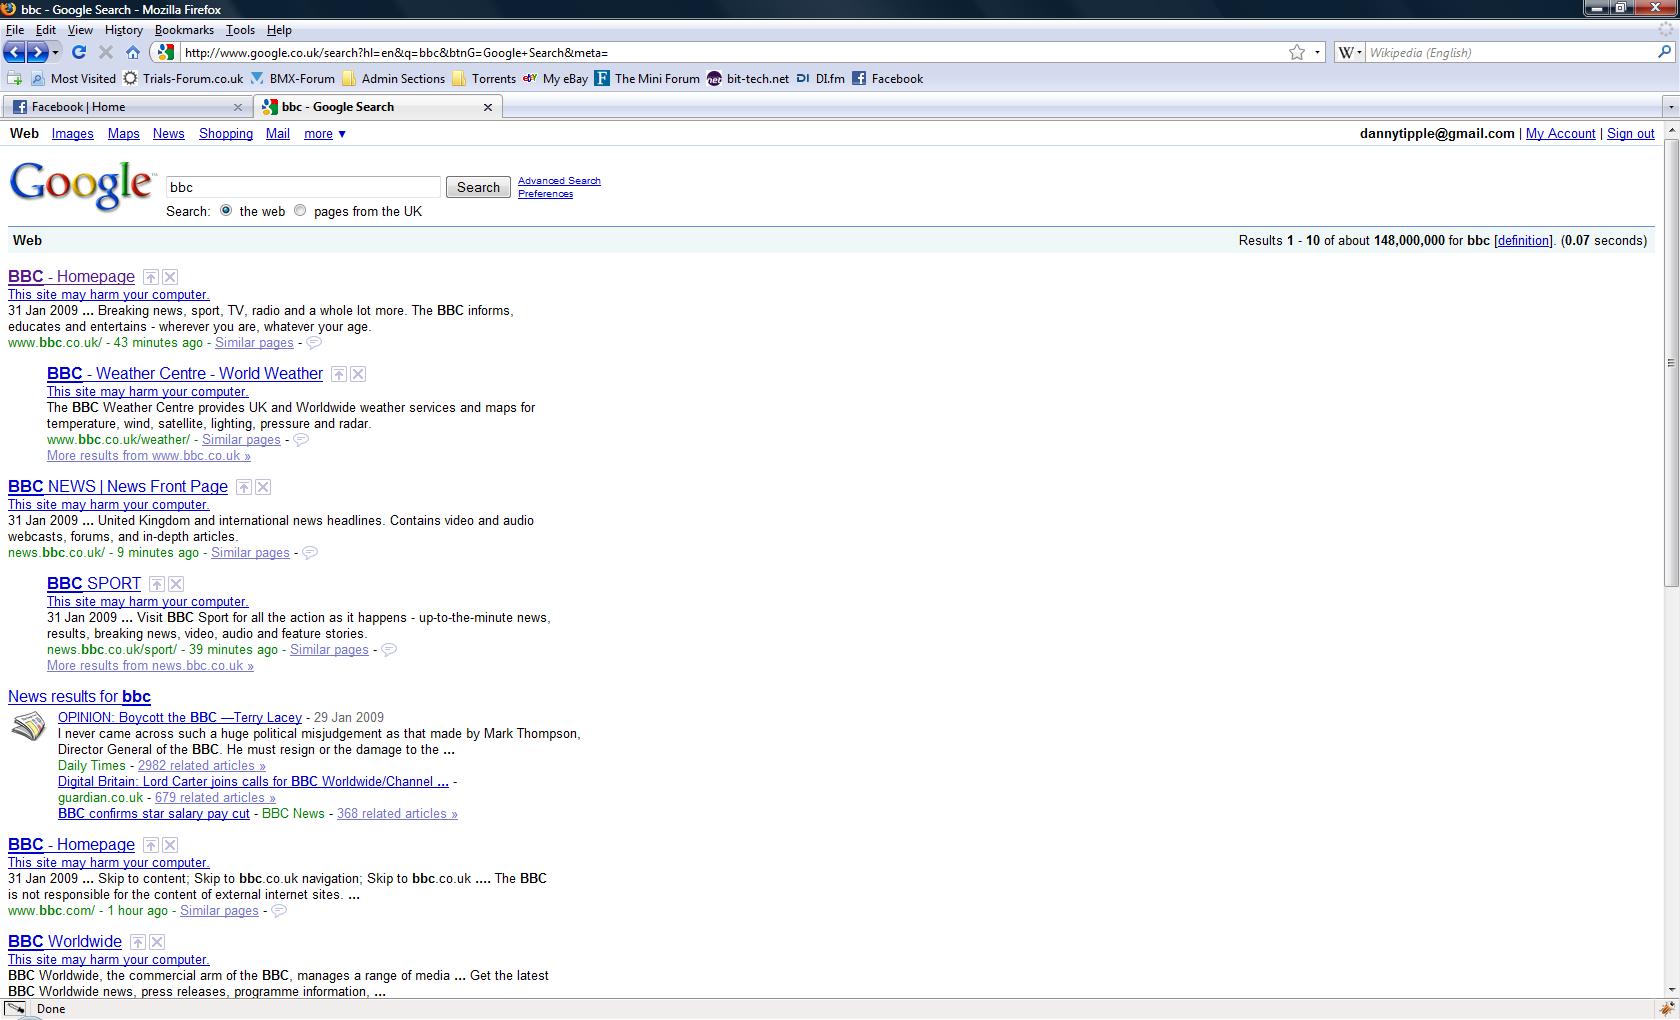The width and height of the screenshot is (1680, 1020).
Task: Open Google Images link
Action: coord(73,133)
